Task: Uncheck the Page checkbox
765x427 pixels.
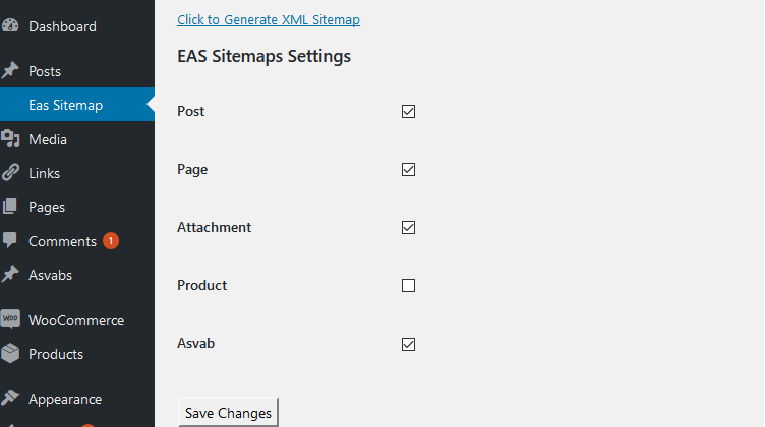Action: click(x=408, y=170)
